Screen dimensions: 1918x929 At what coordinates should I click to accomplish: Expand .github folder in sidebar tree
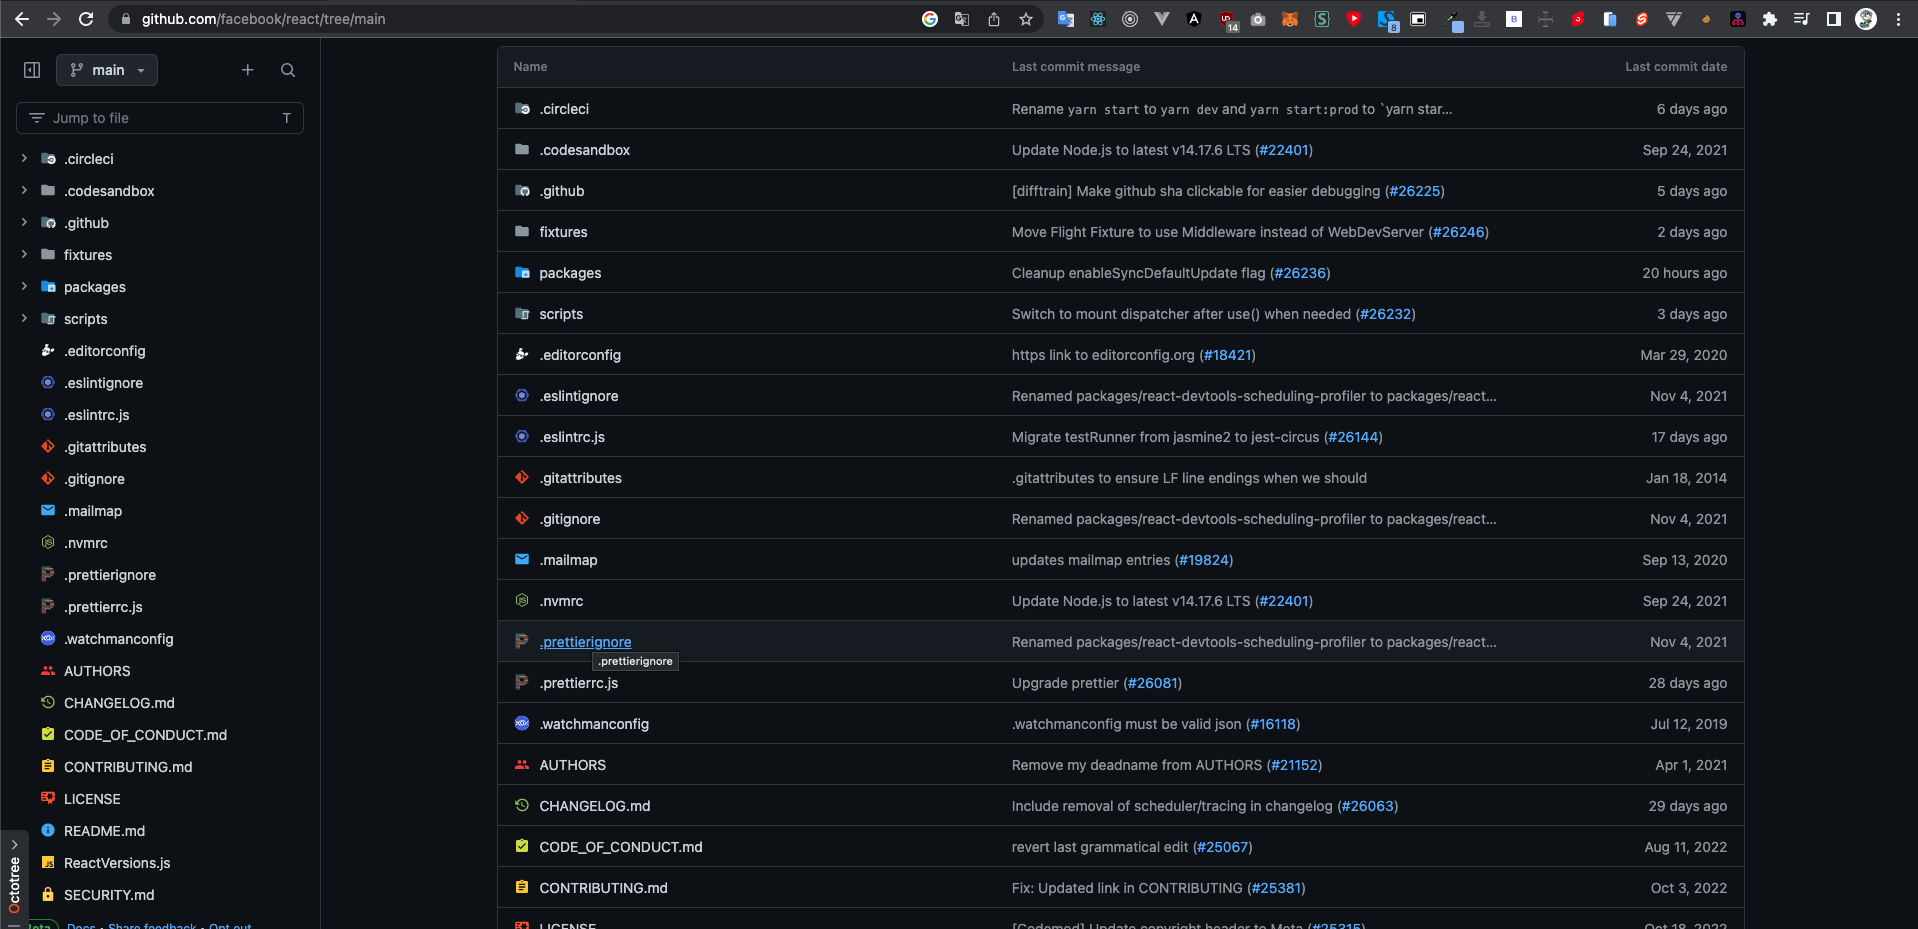coord(24,222)
